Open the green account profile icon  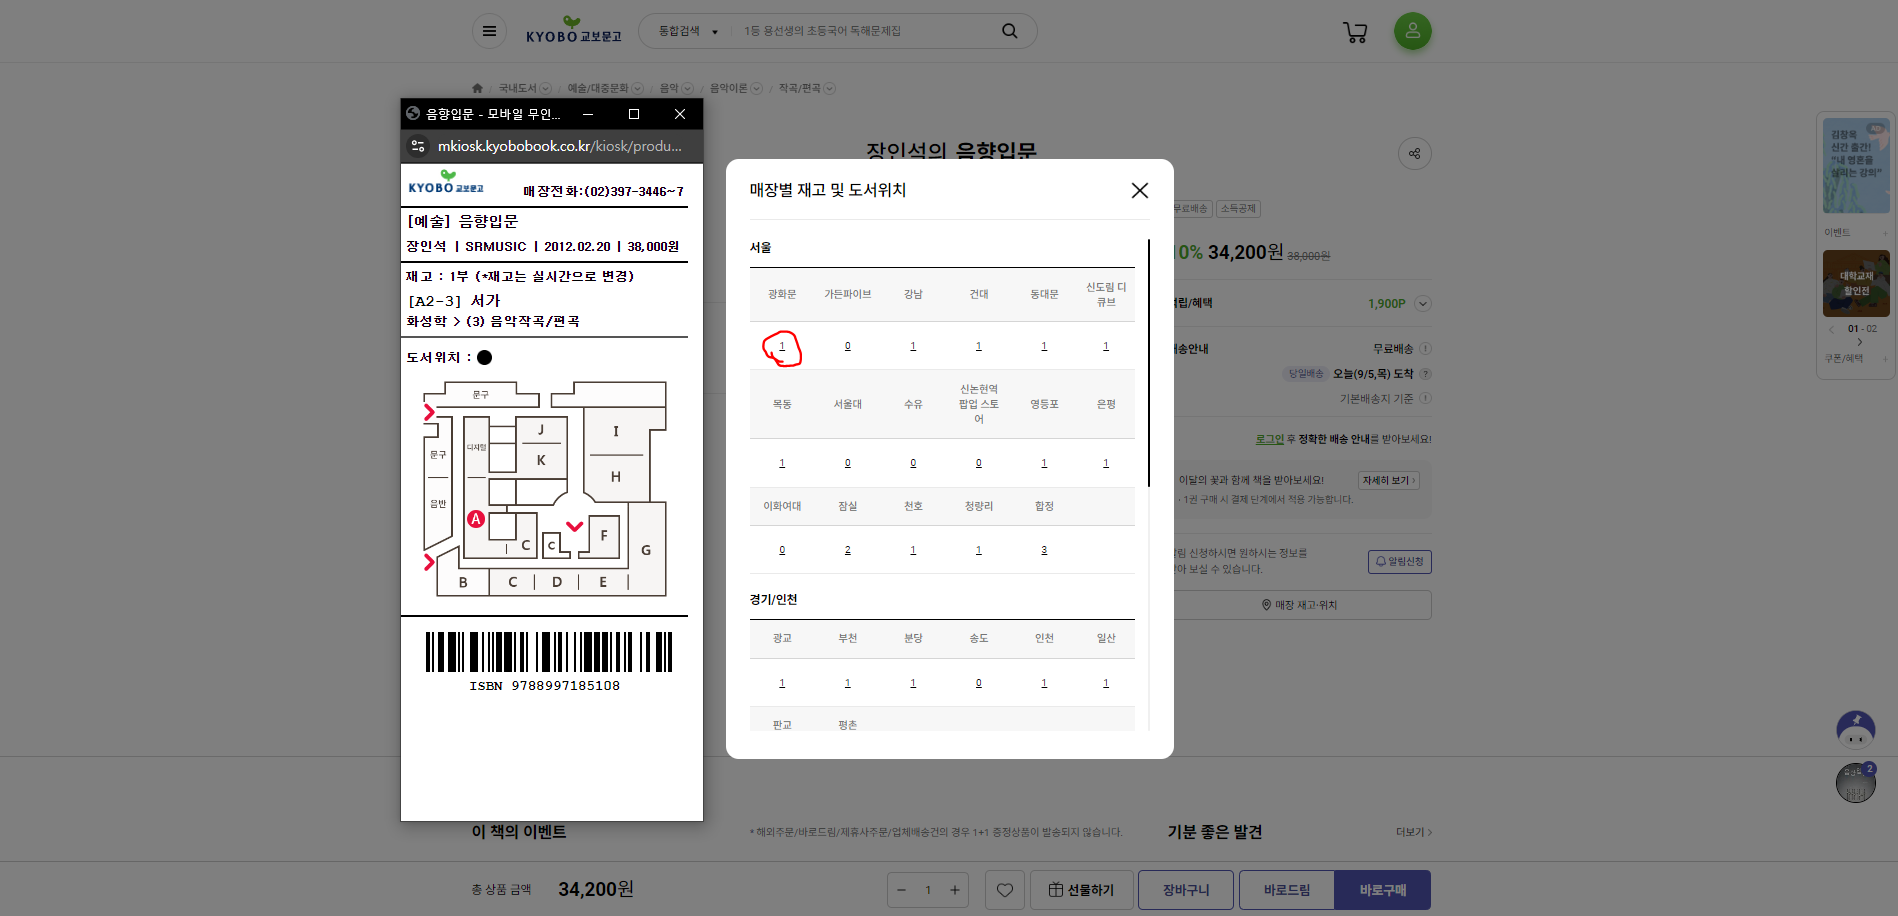1412,31
